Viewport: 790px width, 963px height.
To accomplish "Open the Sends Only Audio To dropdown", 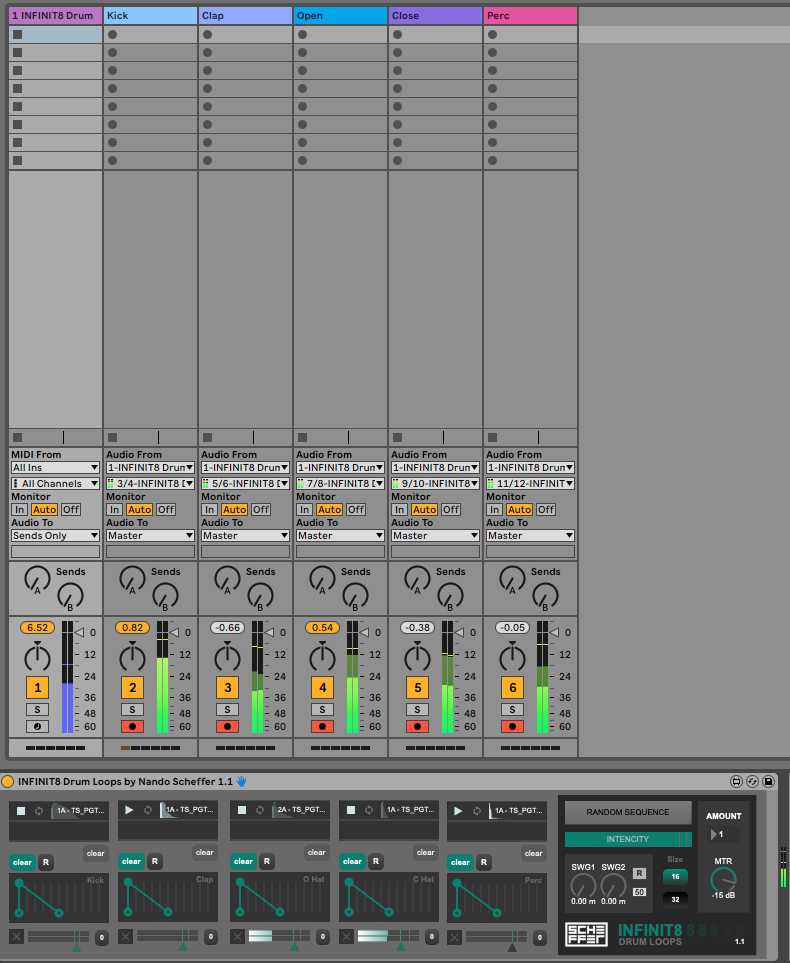I will coord(55,536).
